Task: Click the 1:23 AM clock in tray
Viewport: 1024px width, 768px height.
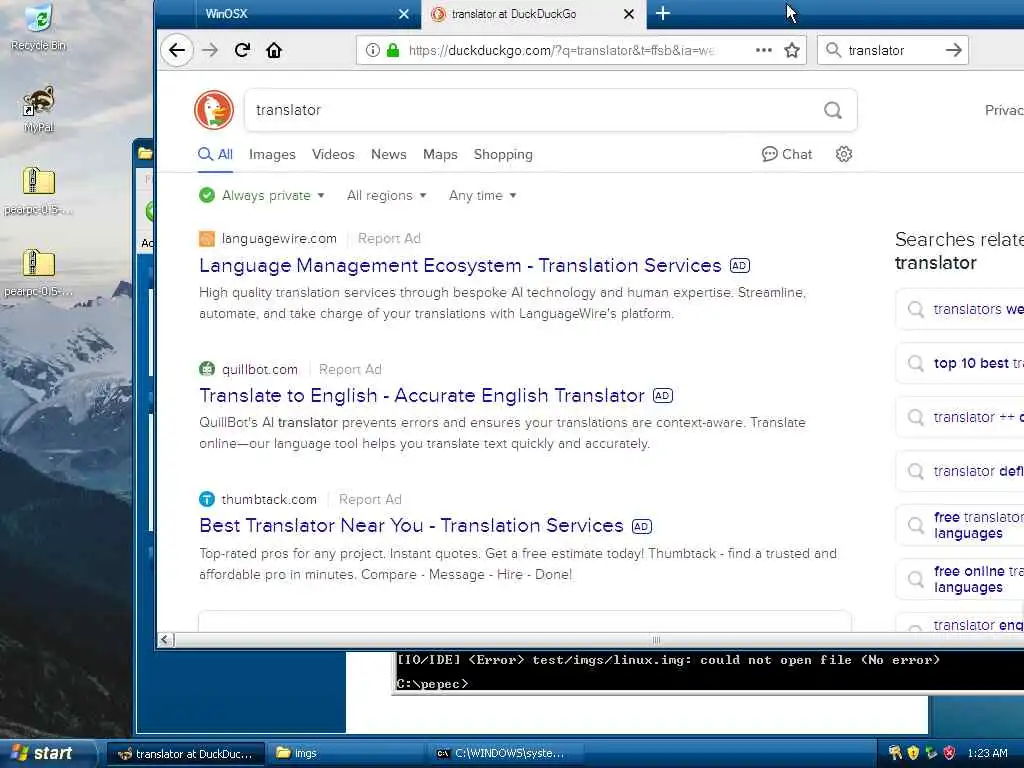Action: pyautogui.click(x=987, y=753)
